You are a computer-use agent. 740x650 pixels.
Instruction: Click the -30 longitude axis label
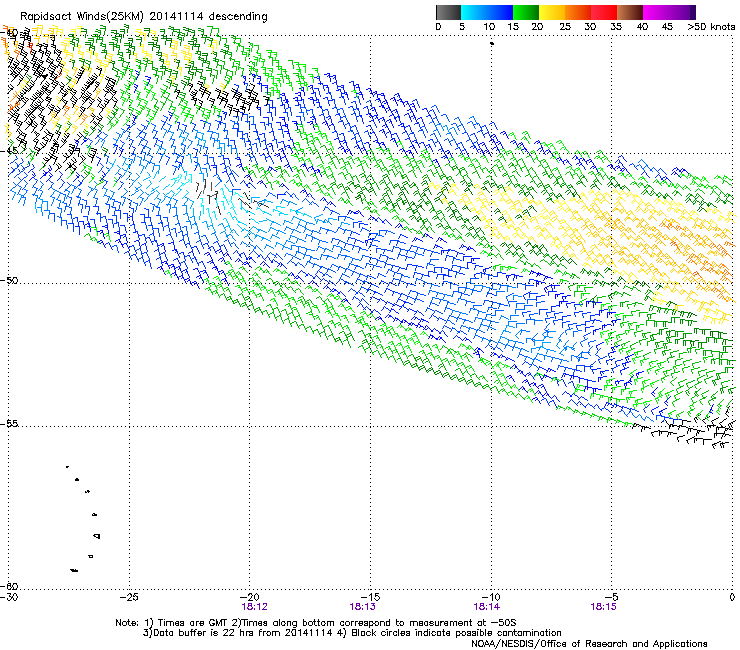[9, 597]
